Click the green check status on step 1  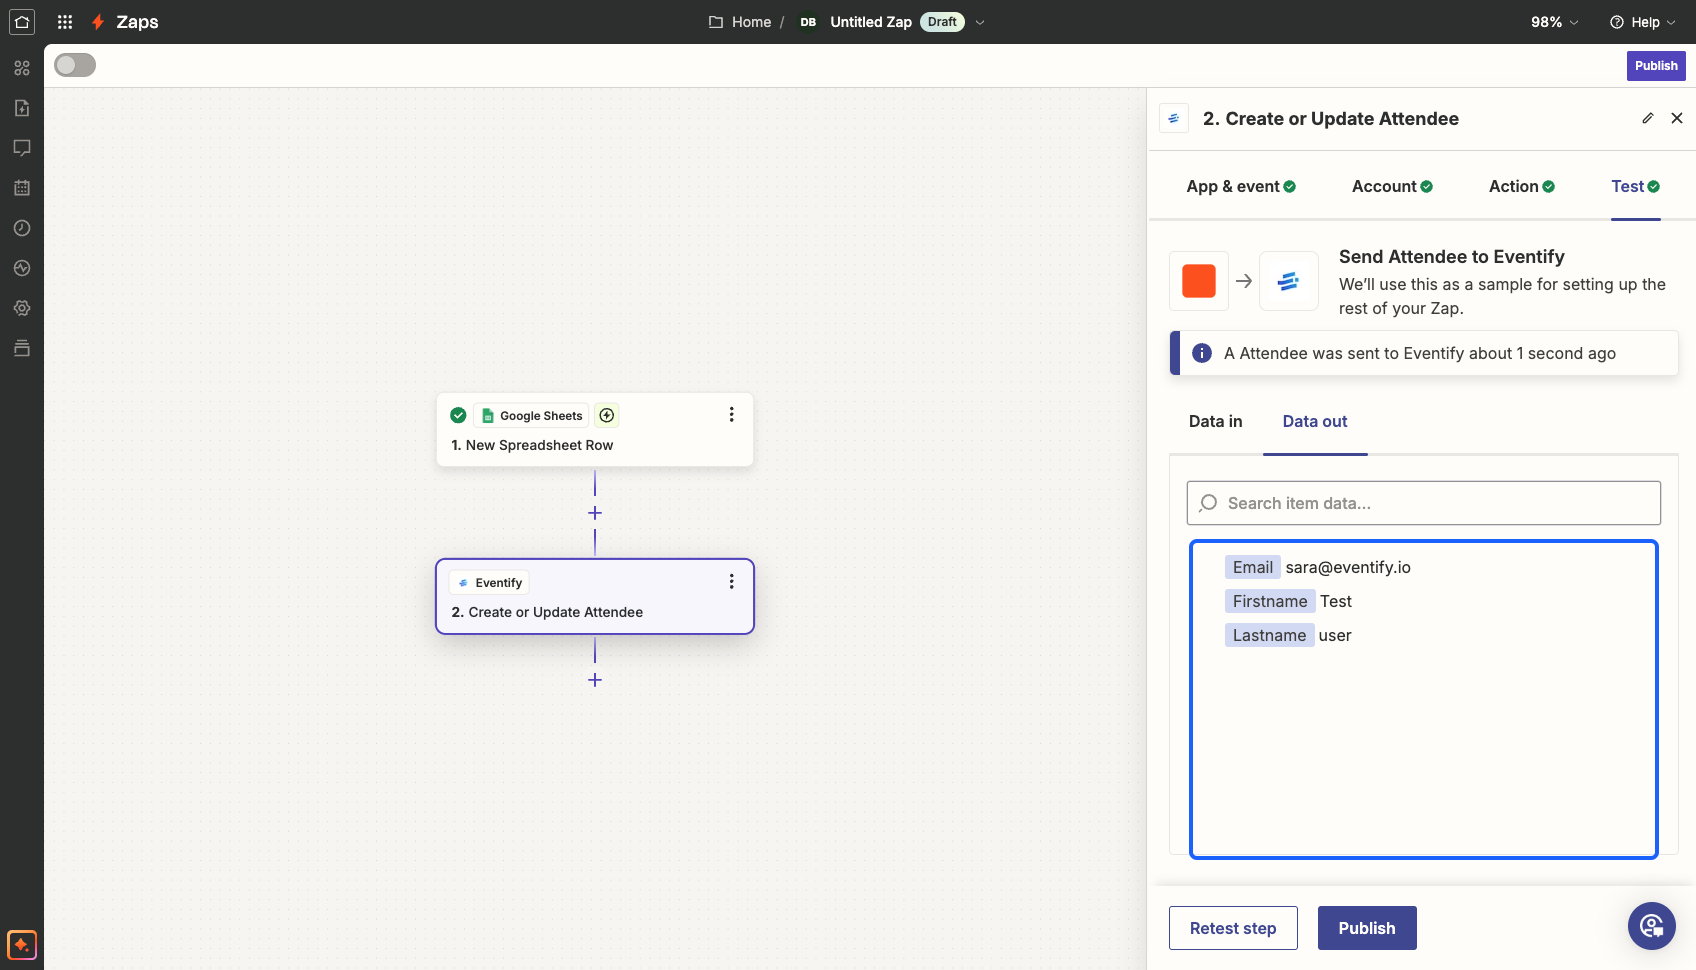458,415
